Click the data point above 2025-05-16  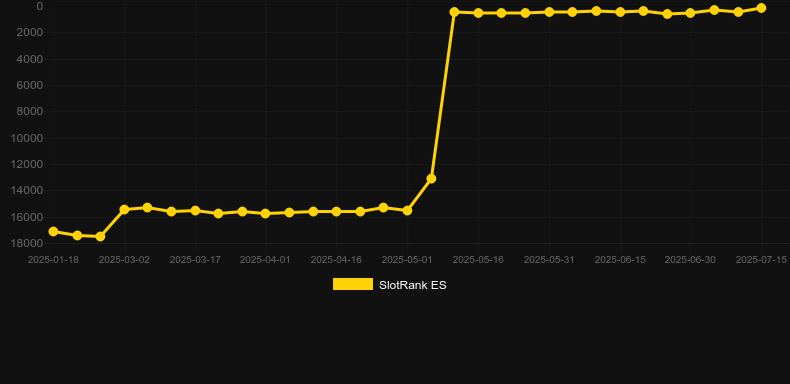[478, 13]
